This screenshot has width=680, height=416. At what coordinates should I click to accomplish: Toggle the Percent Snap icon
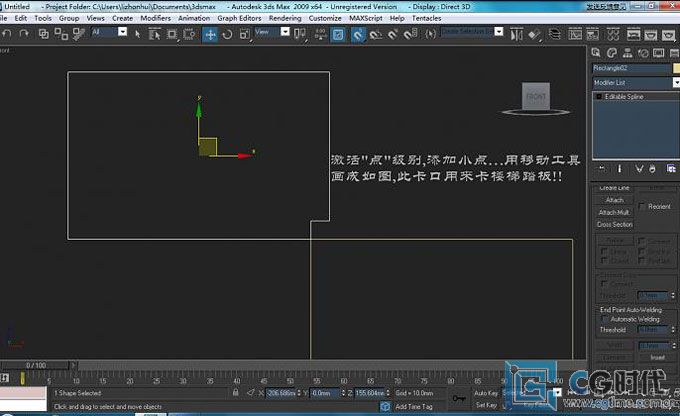point(393,34)
